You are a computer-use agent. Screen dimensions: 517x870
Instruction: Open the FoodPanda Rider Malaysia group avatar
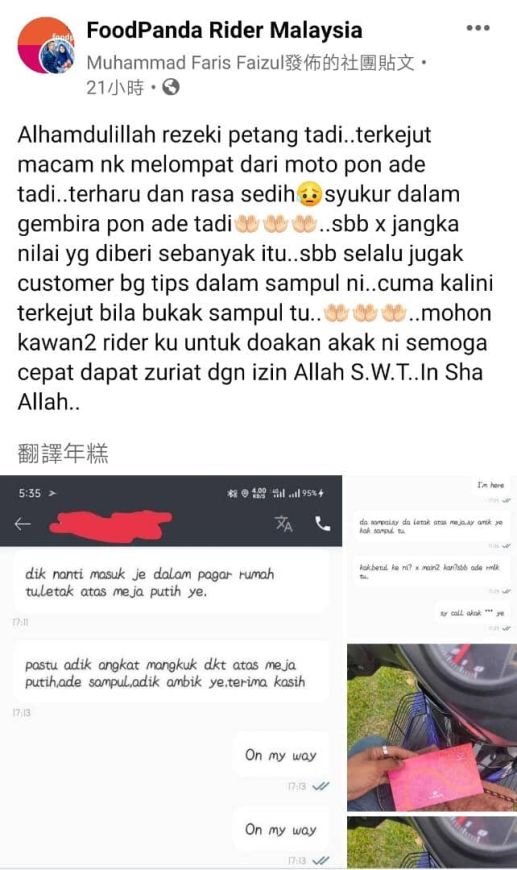pyautogui.click(x=45, y=45)
